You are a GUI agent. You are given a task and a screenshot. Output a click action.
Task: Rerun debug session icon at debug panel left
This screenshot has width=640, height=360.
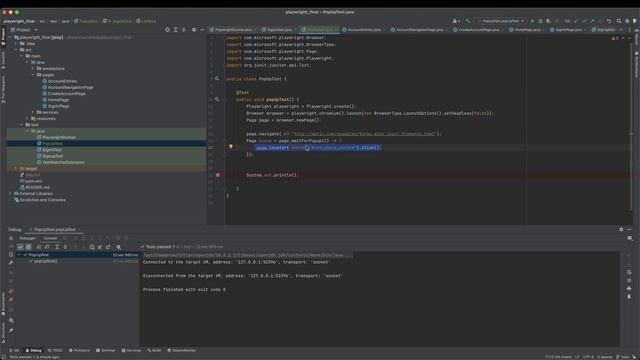pos(11,238)
